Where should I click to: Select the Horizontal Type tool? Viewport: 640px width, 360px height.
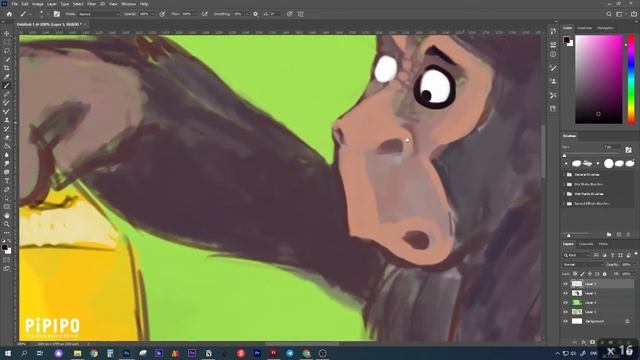[7, 181]
